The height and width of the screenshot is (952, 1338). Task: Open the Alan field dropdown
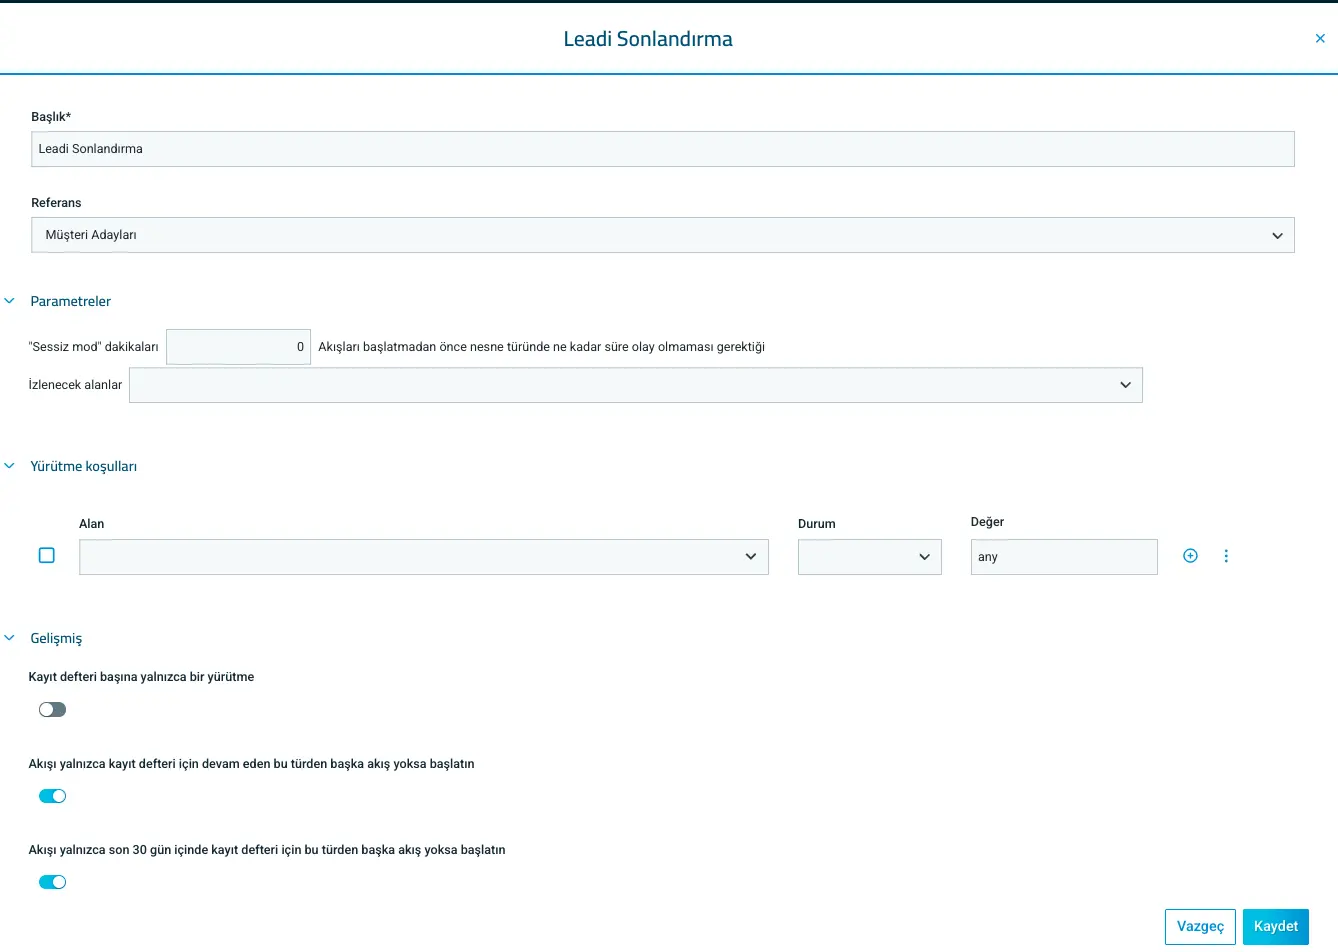tap(424, 557)
